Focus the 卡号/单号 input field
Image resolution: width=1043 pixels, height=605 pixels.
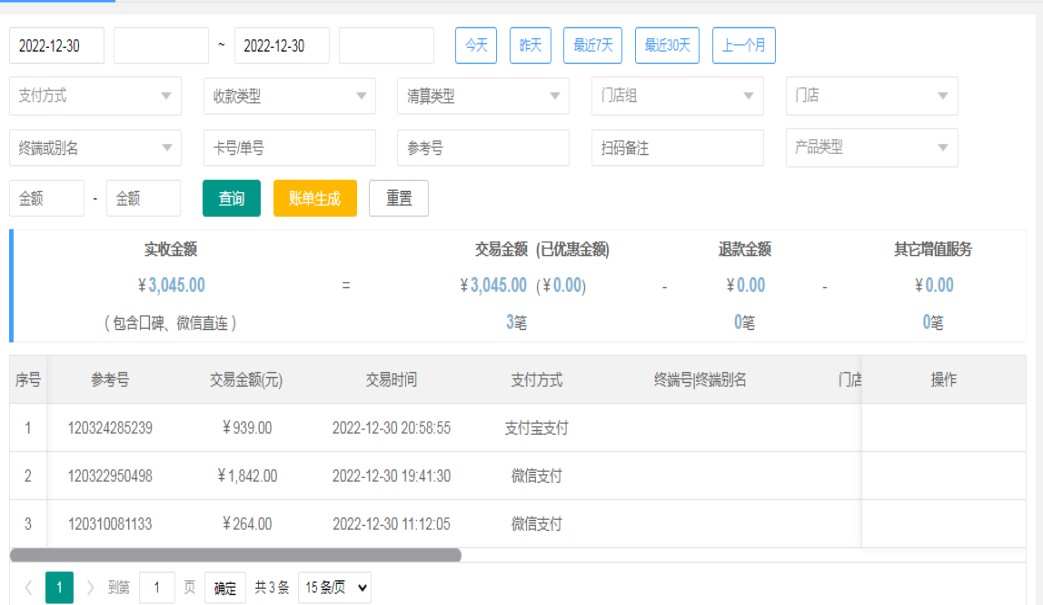pos(289,147)
